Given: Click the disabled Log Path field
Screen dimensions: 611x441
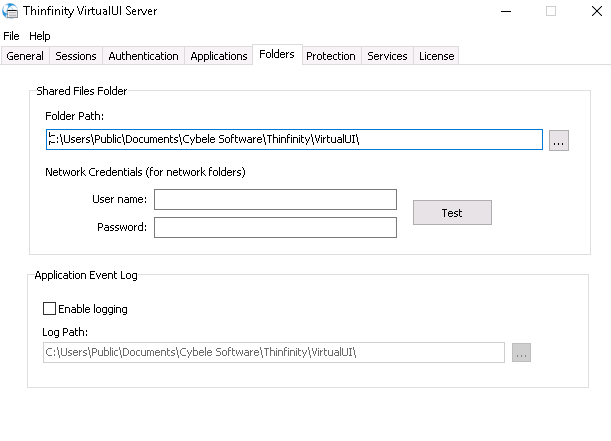Looking at the screenshot, I should coord(274,353).
